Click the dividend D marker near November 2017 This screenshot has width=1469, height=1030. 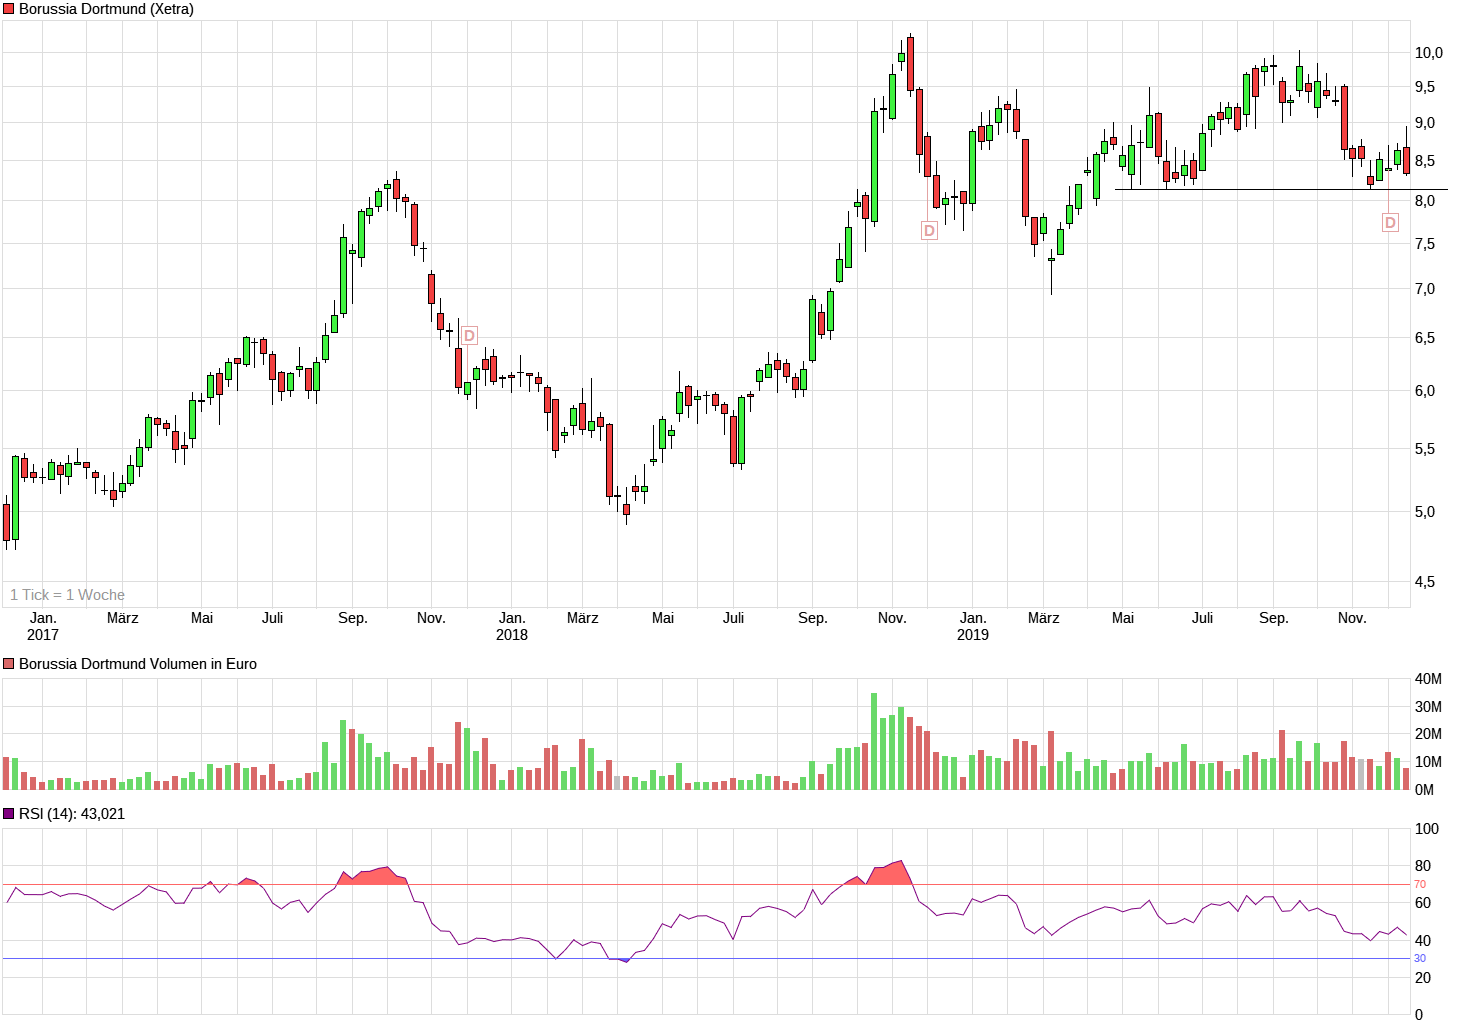click(x=469, y=336)
